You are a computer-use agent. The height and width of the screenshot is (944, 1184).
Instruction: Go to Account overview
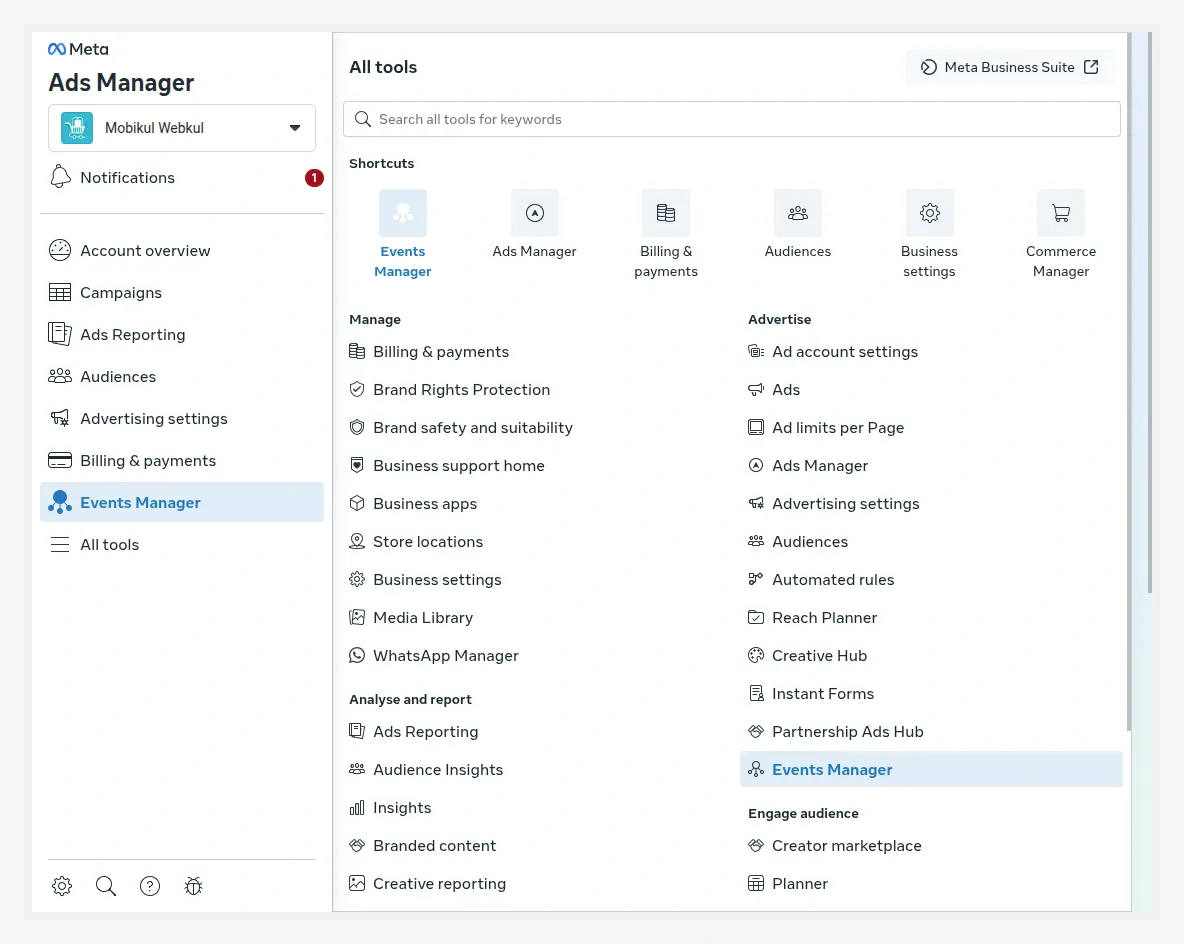[x=182, y=250]
